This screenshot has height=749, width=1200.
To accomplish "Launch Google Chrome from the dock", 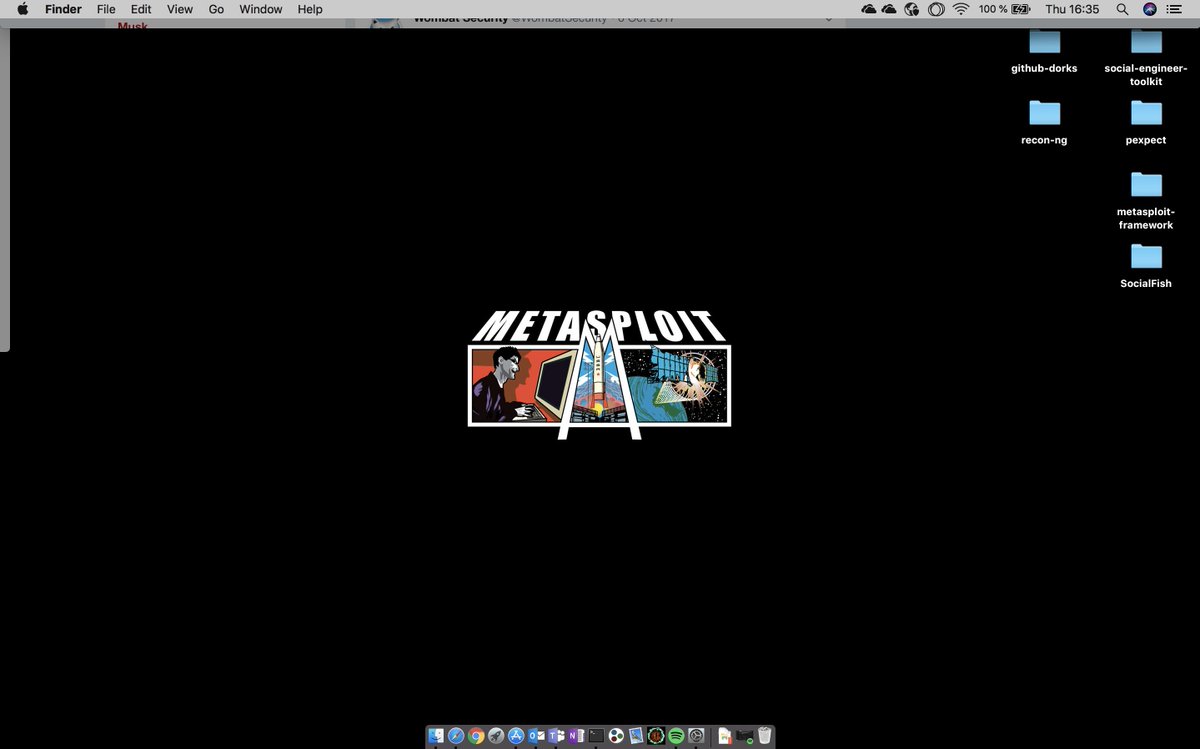I will click(x=476, y=736).
